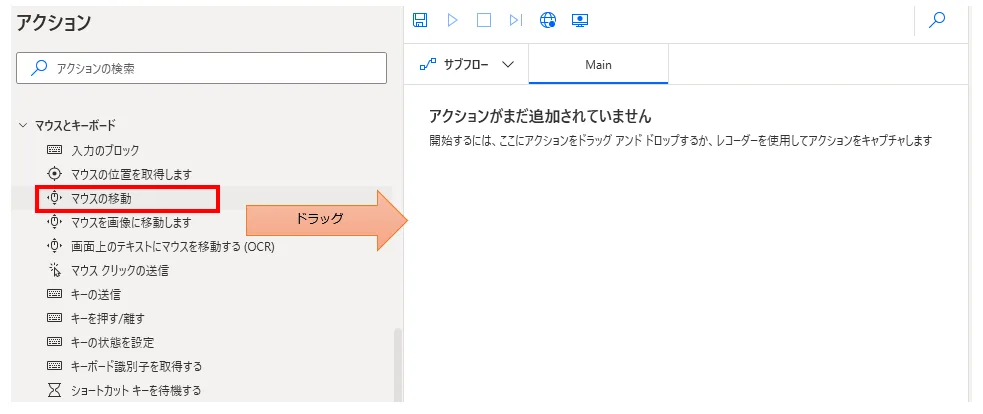The height and width of the screenshot is (414, 983).
Task: Select マウス クリックの送信 action
Action: [119, 270]
